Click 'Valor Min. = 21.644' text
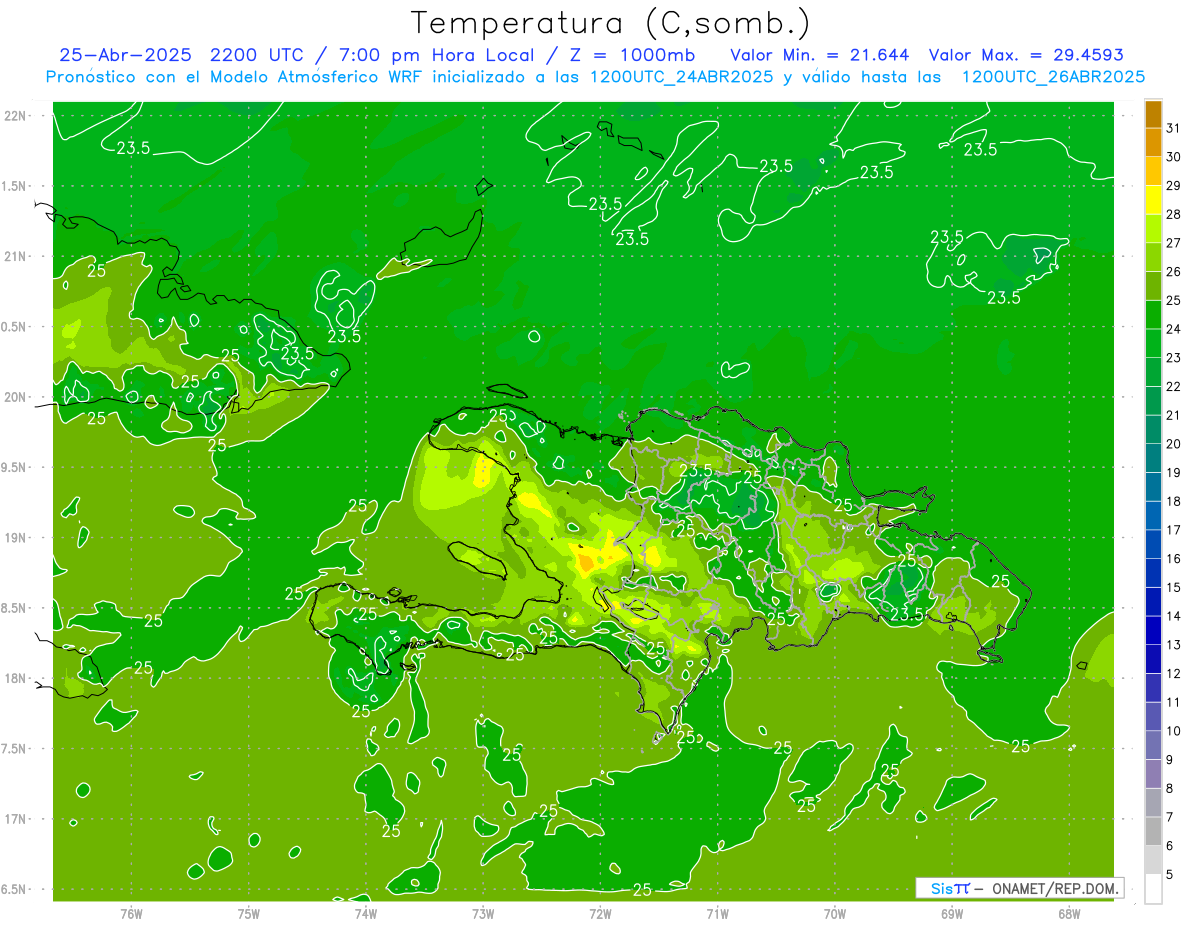 click(819, 55)
